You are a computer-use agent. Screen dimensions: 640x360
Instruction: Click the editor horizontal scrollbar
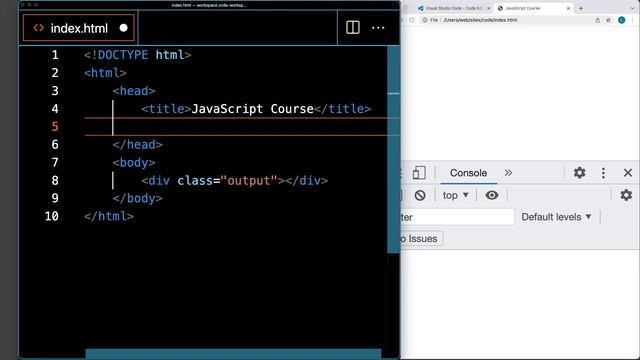coord(233,354)
